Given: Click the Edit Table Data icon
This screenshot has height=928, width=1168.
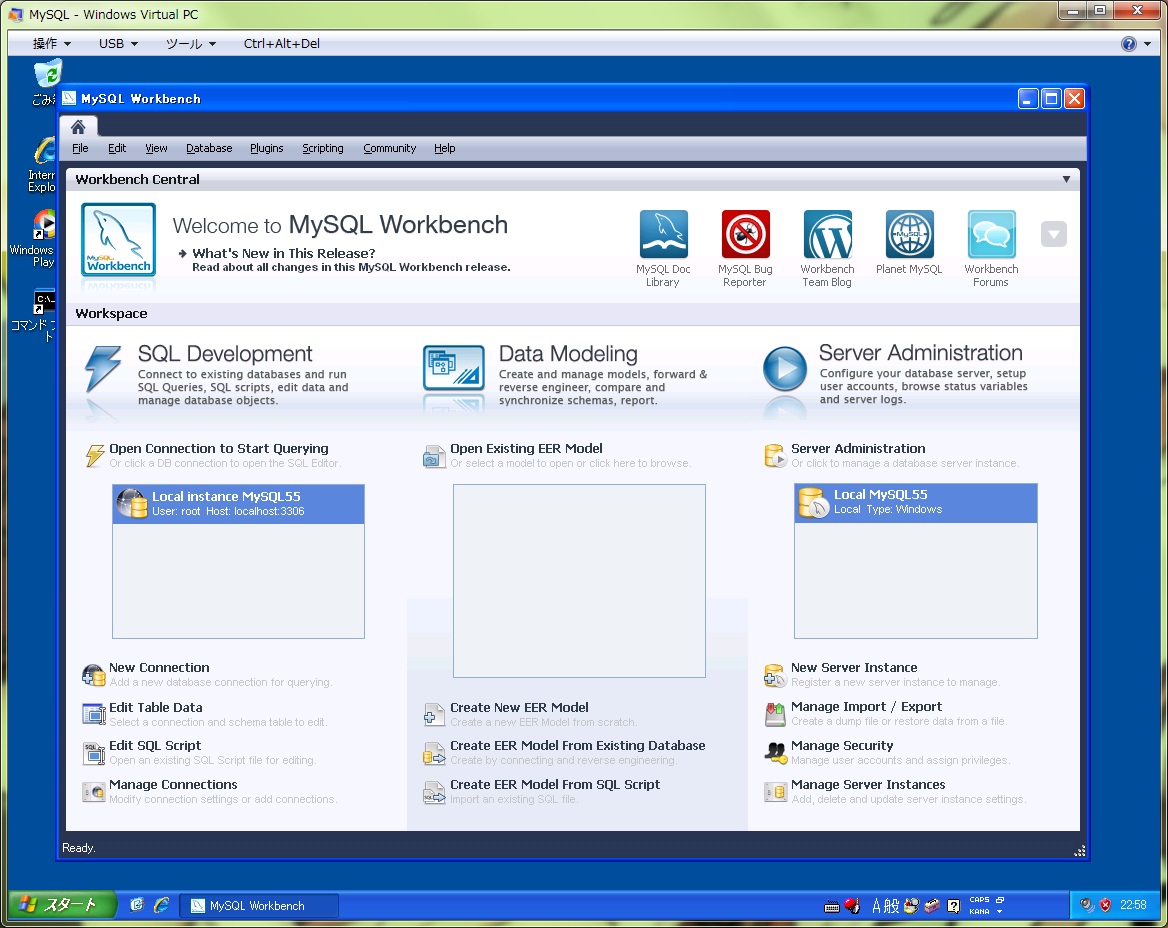Looking at the screenshot, I should coord(94,714).
